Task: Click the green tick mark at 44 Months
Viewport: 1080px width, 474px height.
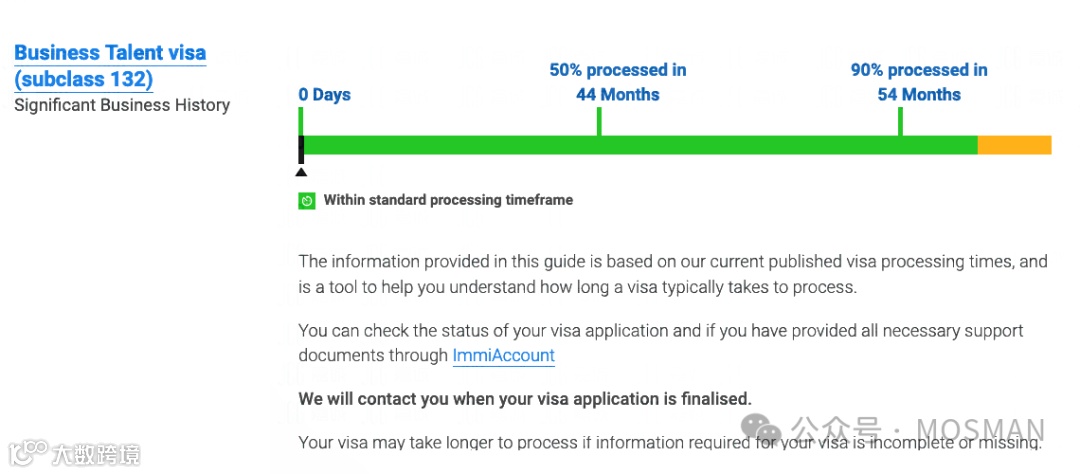Action: tap(598, 121)
